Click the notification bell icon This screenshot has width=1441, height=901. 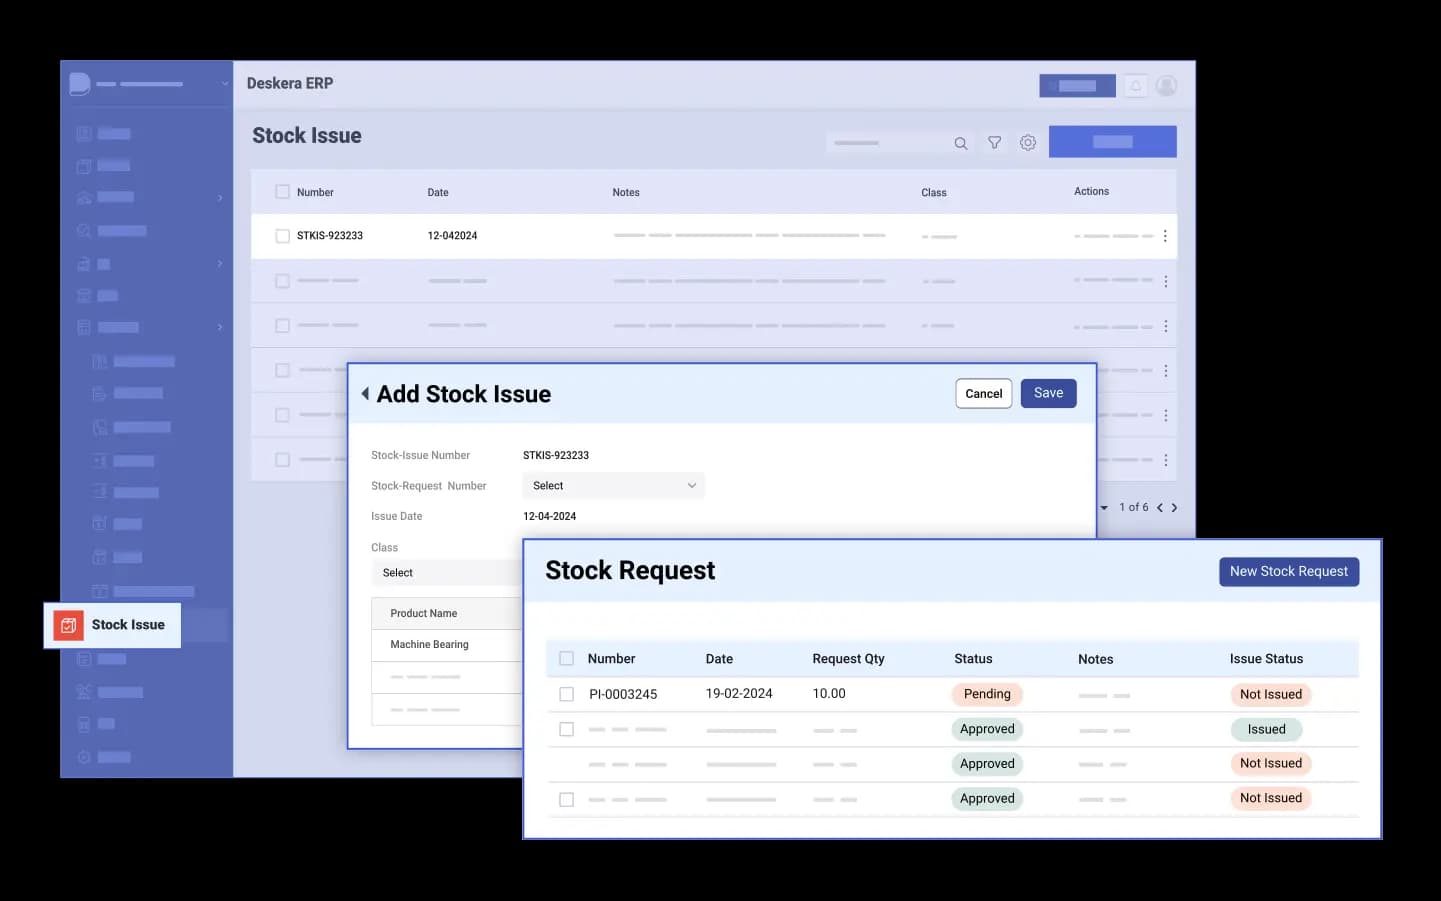tap(1135, 86)
